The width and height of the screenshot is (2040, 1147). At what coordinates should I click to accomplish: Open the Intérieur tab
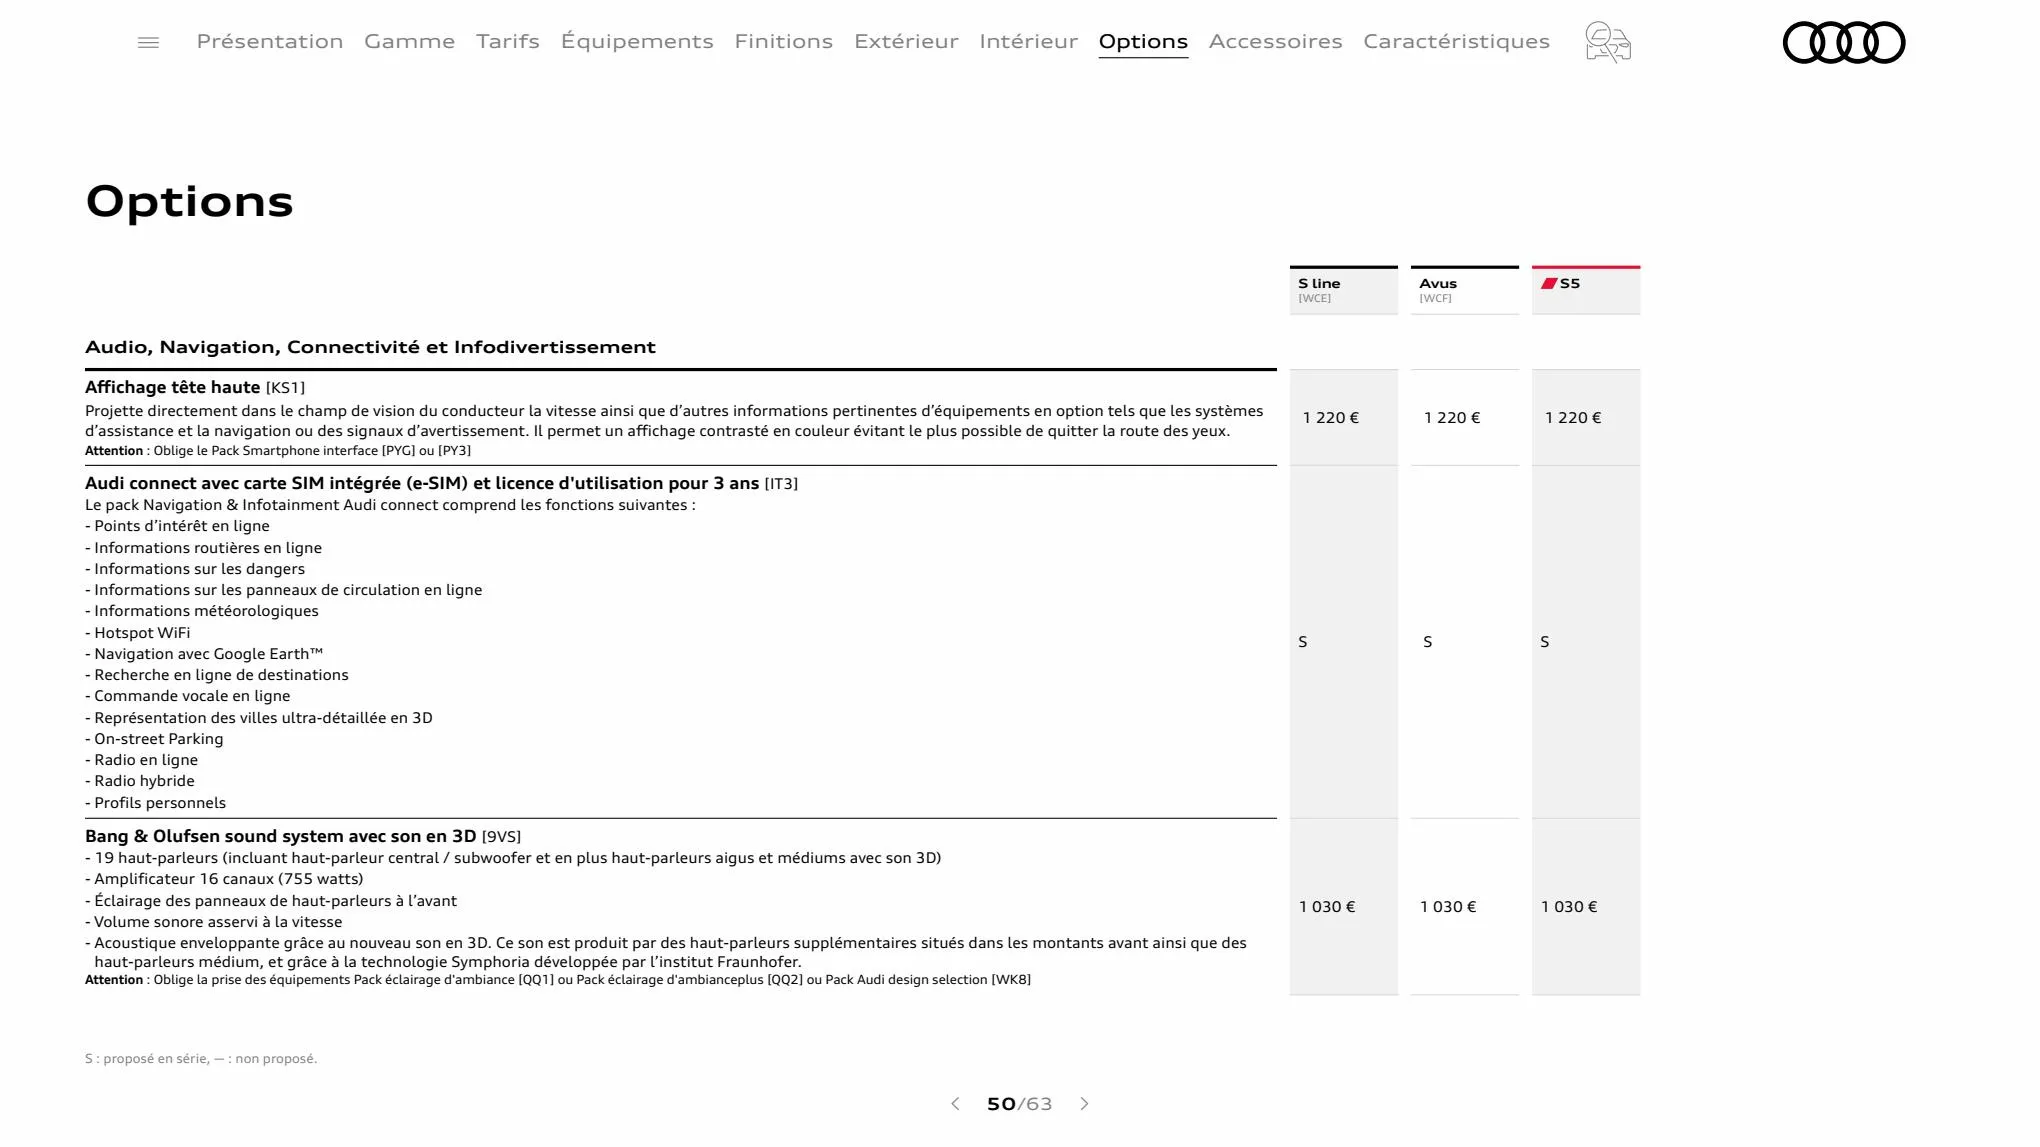tap(1029, 41)
